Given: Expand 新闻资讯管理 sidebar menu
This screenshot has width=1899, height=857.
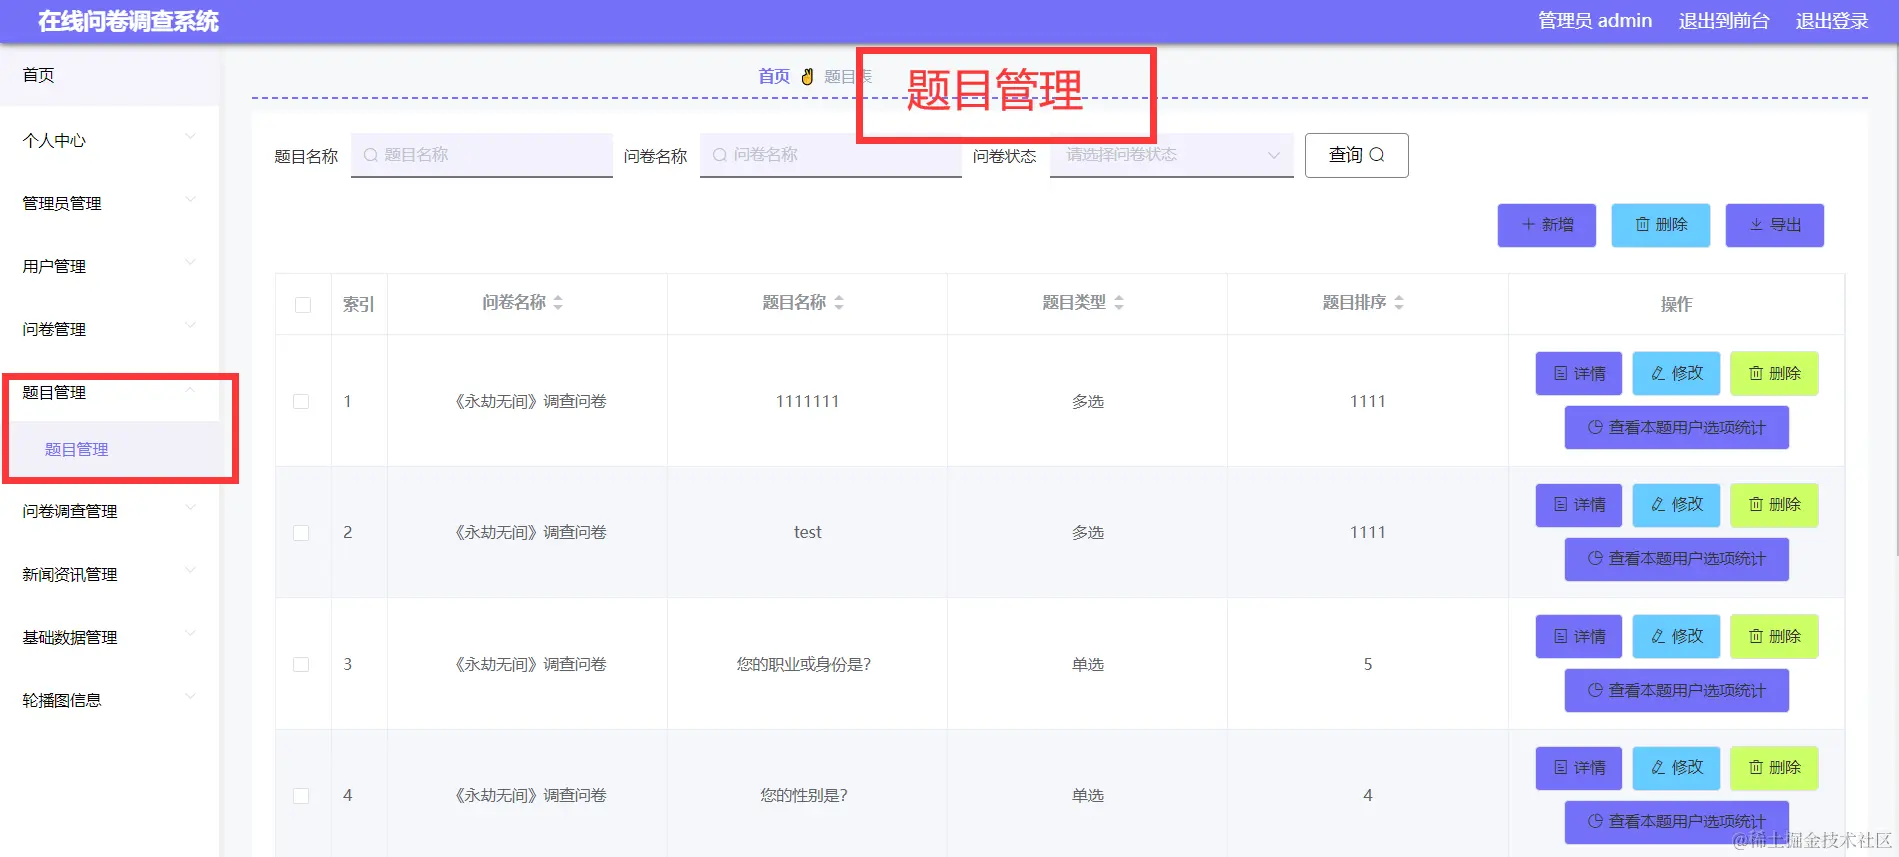Looking at the screenshot, I should (110, 574).
